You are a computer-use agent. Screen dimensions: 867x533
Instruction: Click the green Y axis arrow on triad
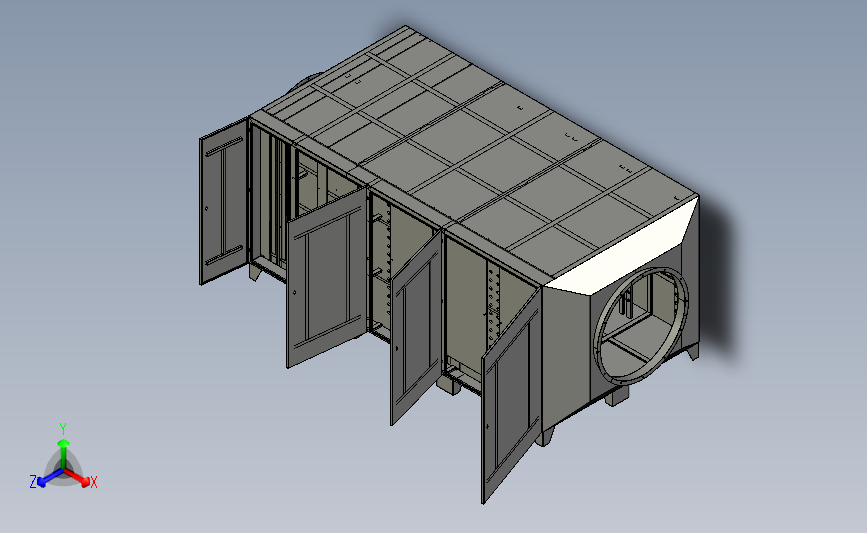pos(63,452)
